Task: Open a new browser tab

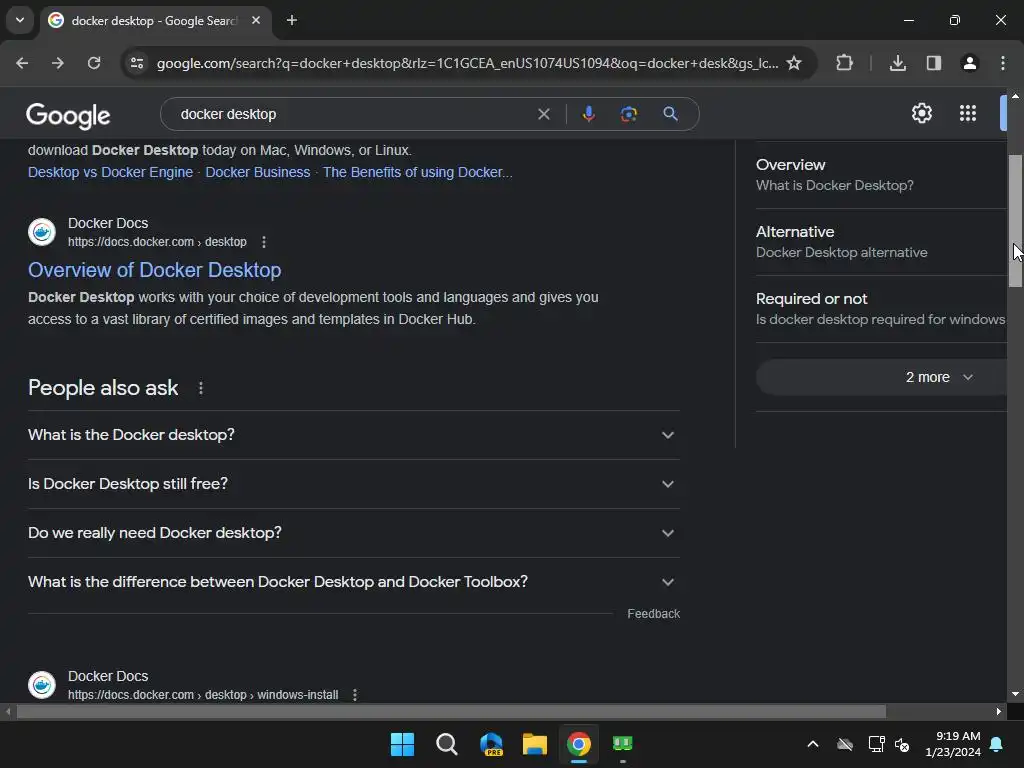Action: pos(292,20)
